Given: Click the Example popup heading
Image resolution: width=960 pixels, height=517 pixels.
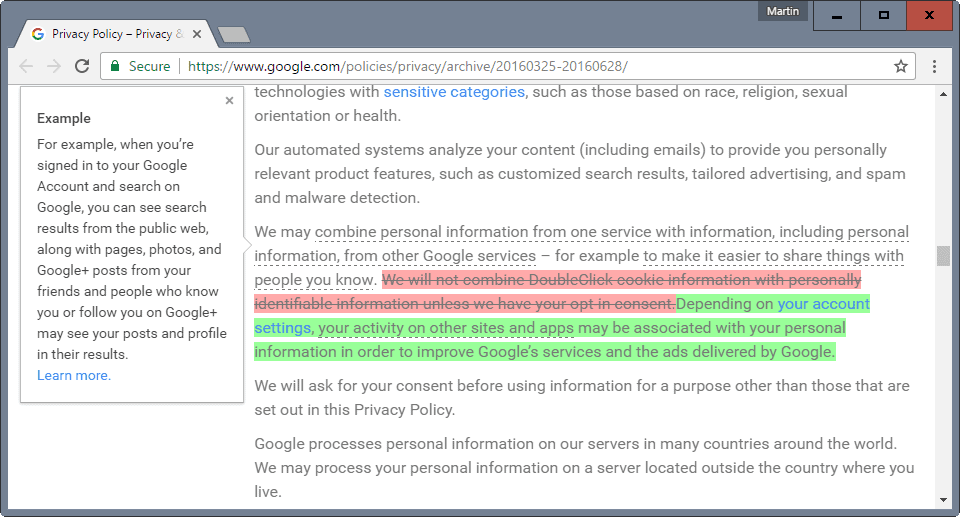Looking at the screenshot, I should (x=64, y=118).
